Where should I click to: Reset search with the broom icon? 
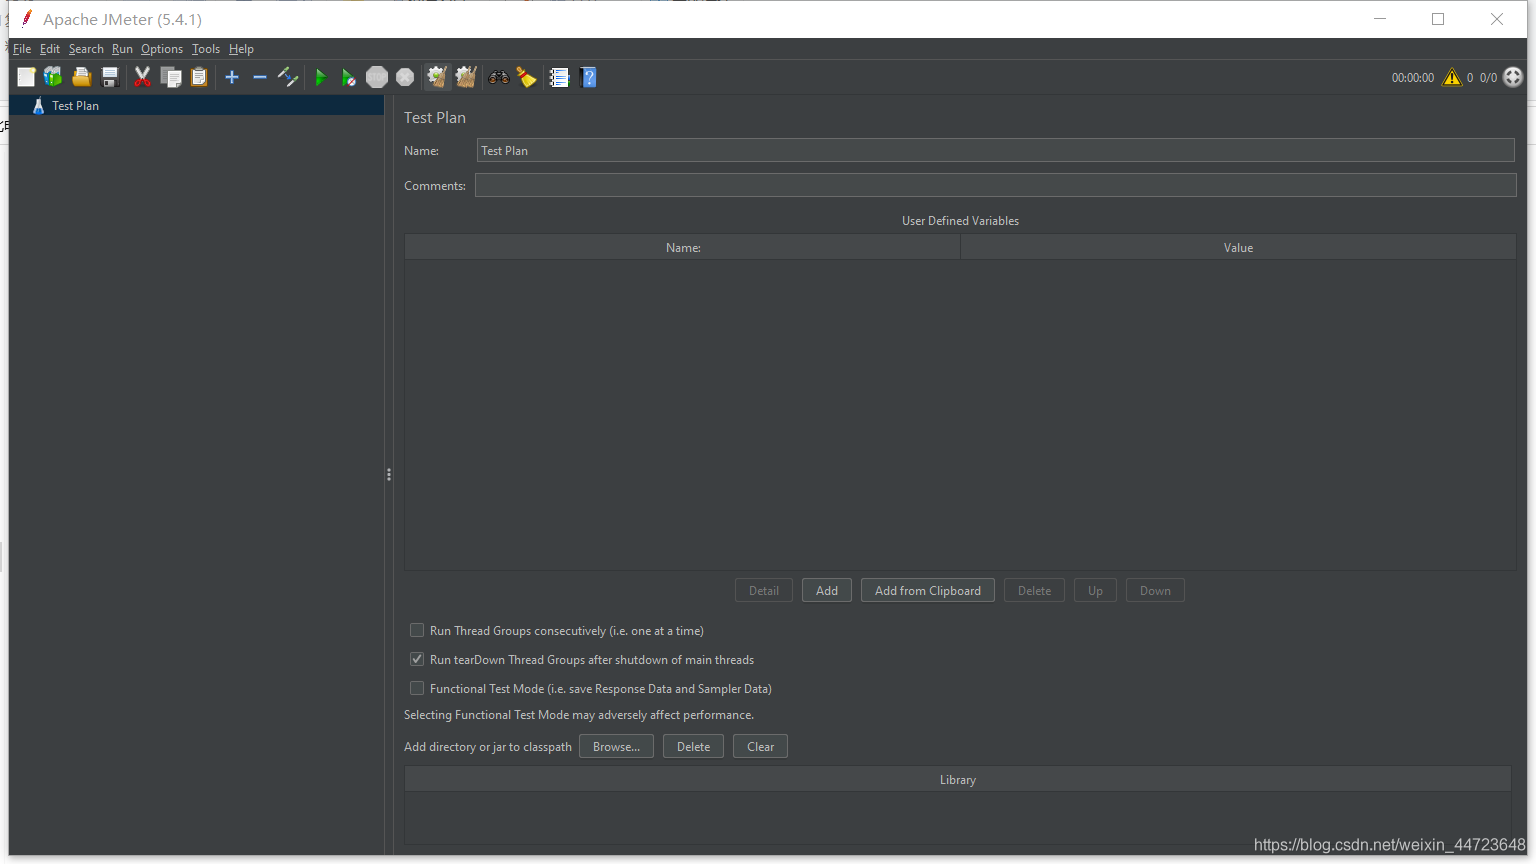[527, 77]
